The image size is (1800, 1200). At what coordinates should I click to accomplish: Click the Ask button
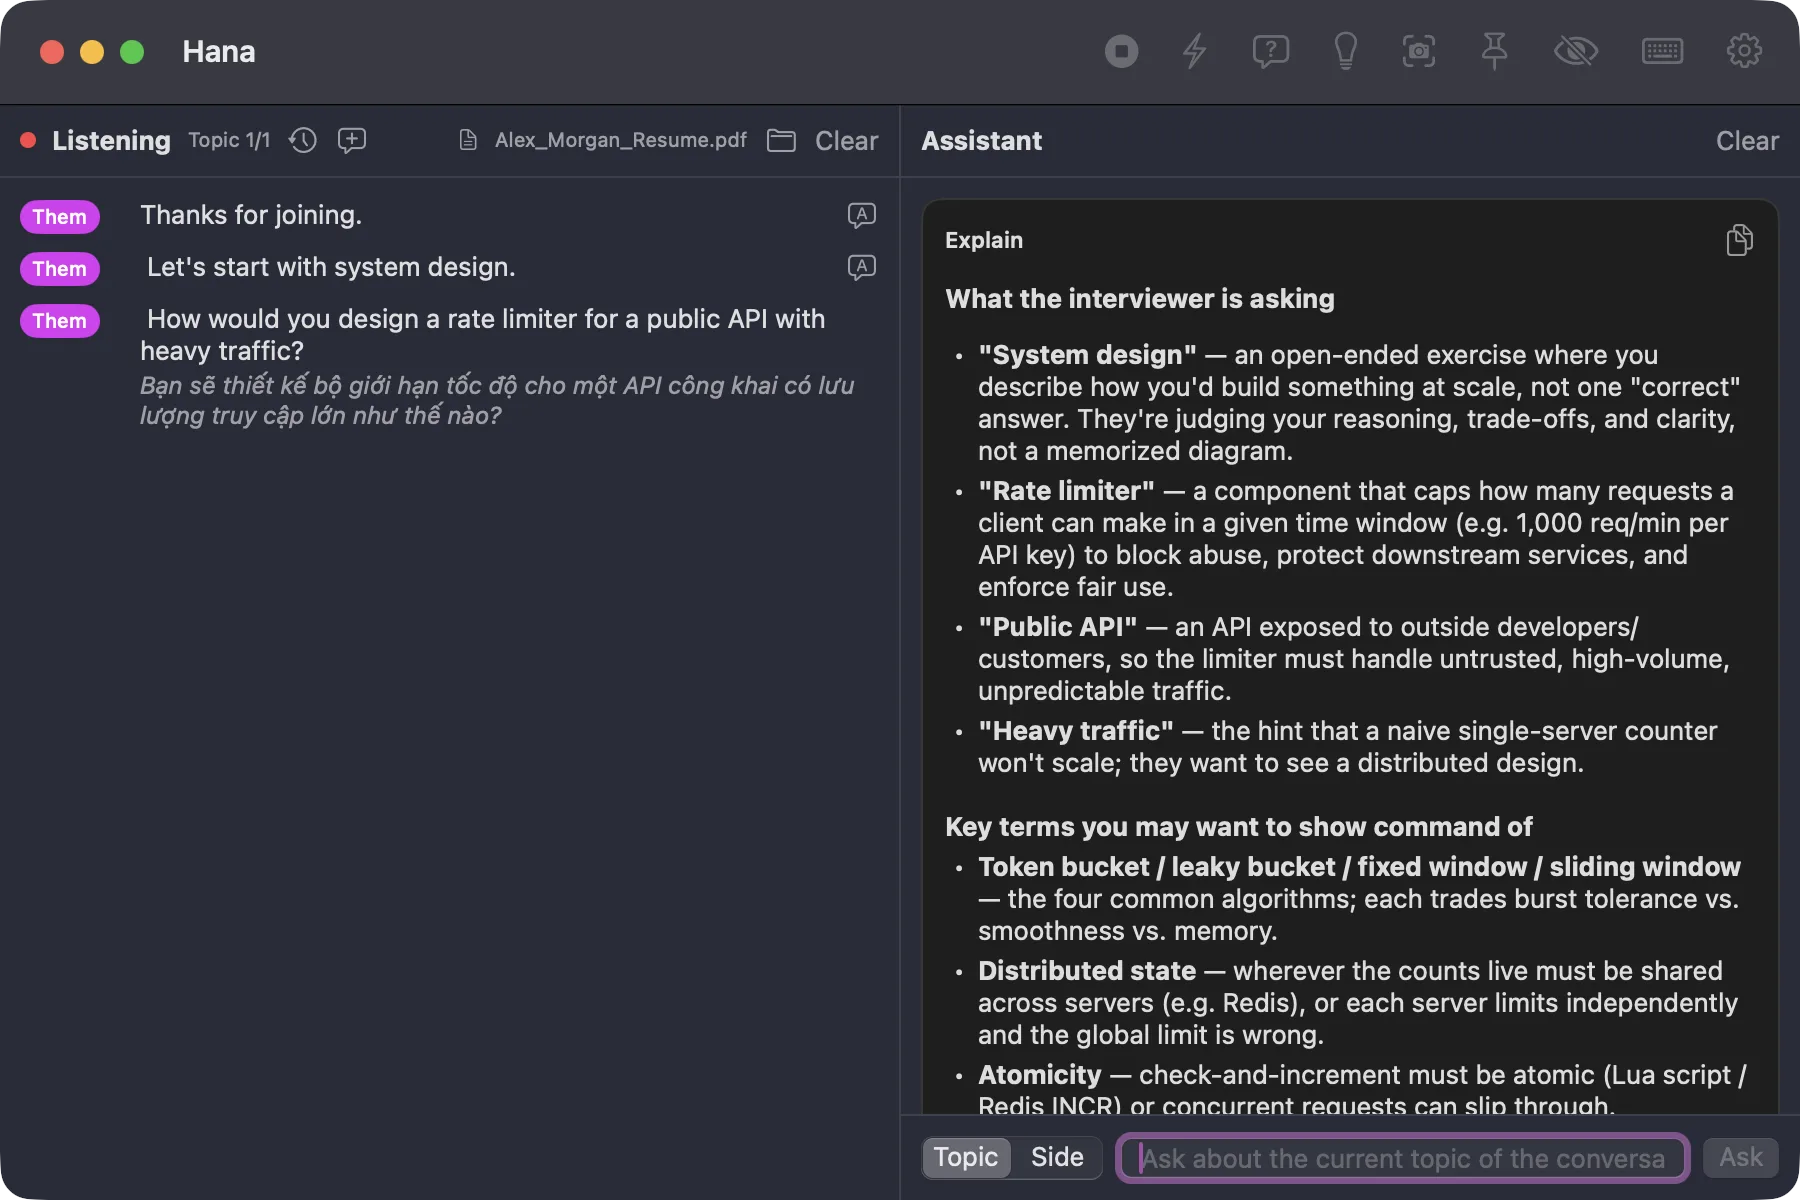1741,1157
